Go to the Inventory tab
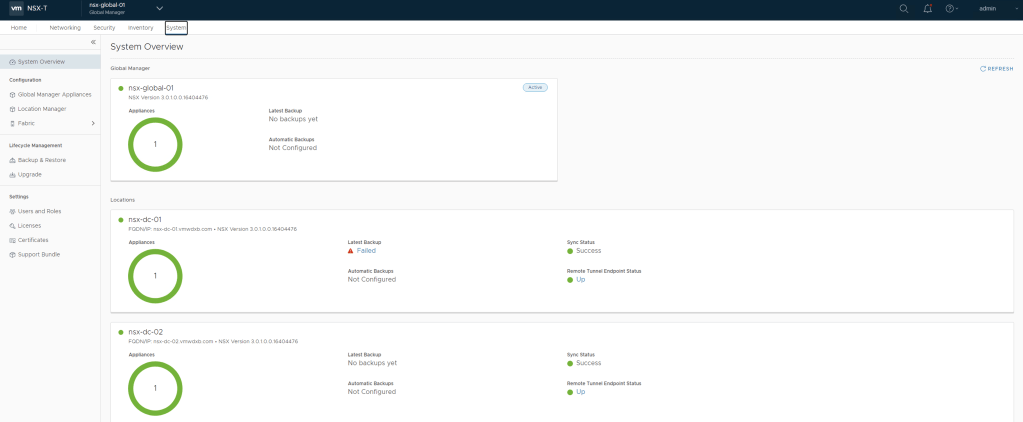 coord(141,27)
